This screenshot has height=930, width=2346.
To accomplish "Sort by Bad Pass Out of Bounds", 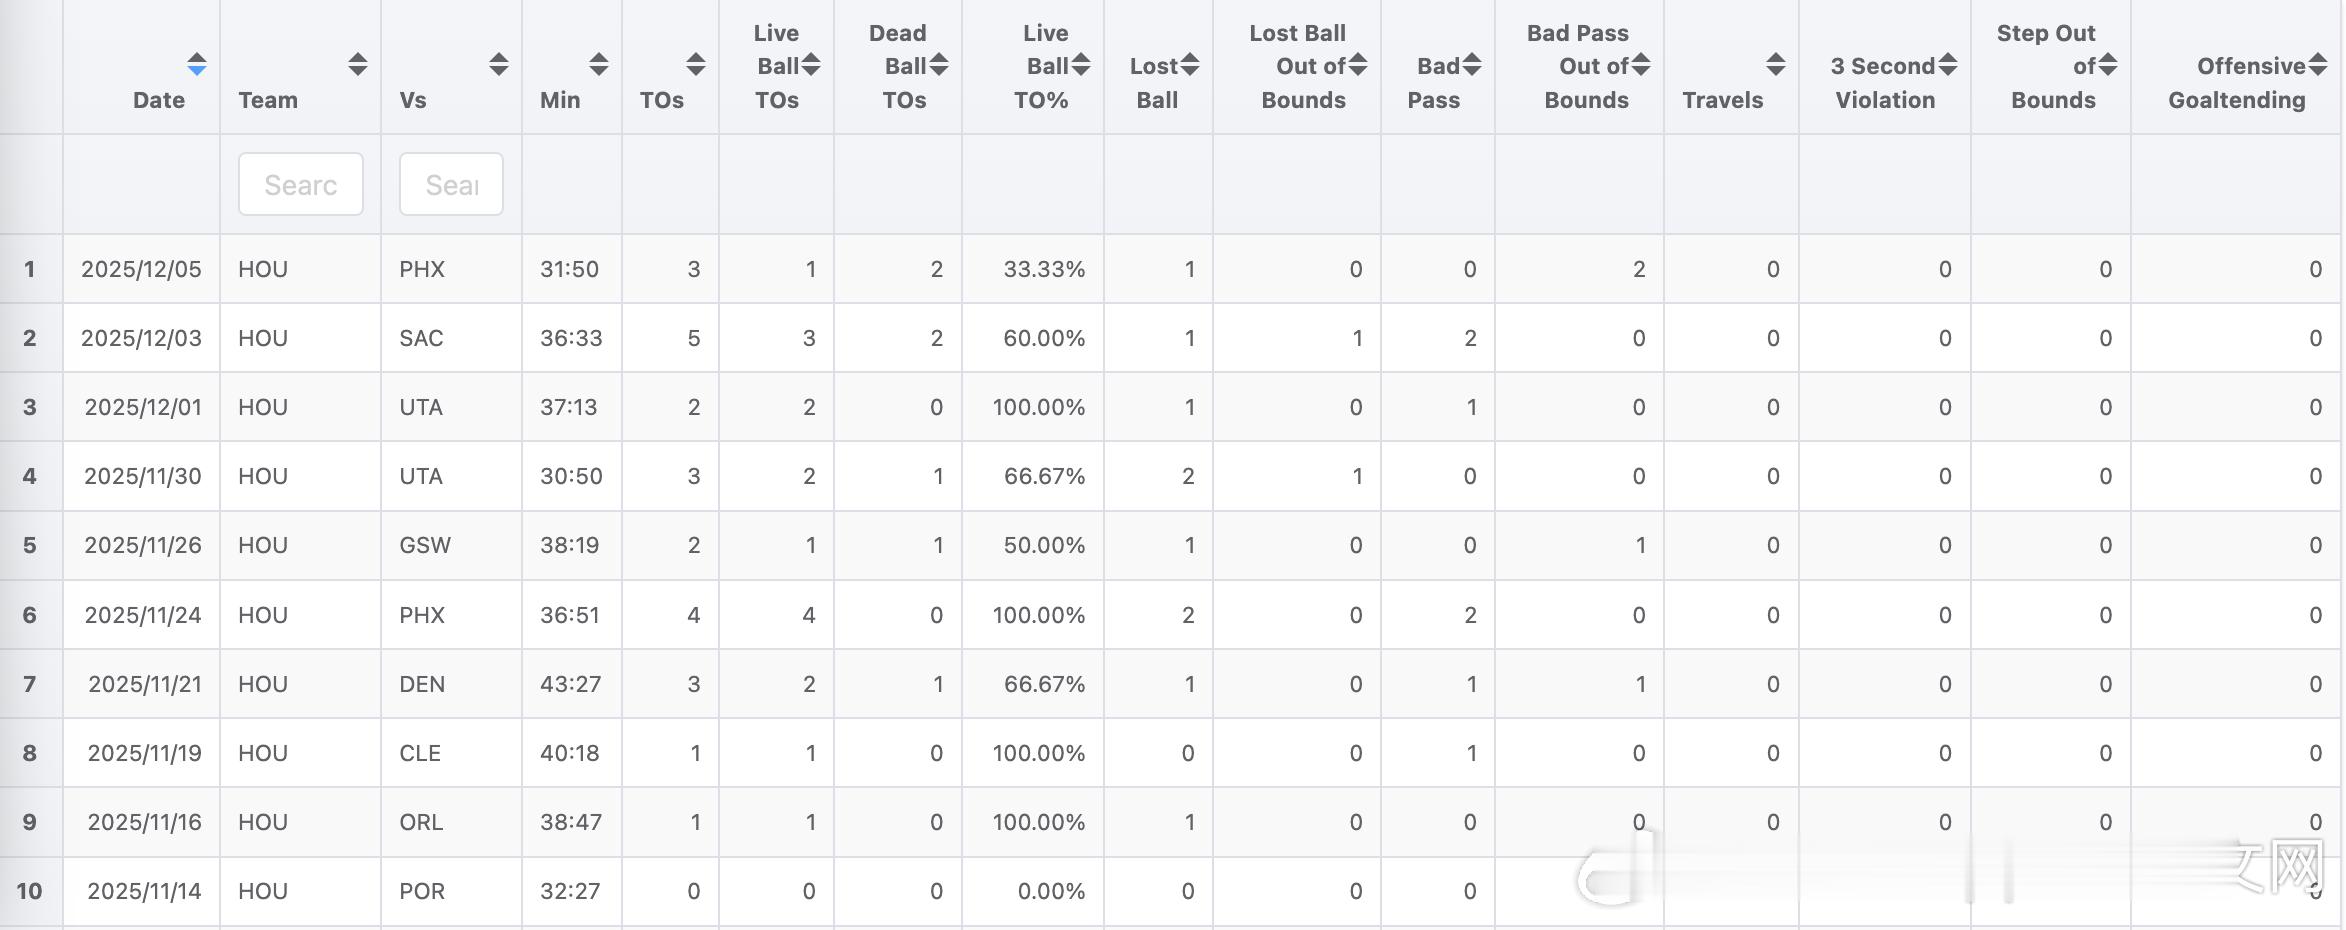I will click(1640, 65).
